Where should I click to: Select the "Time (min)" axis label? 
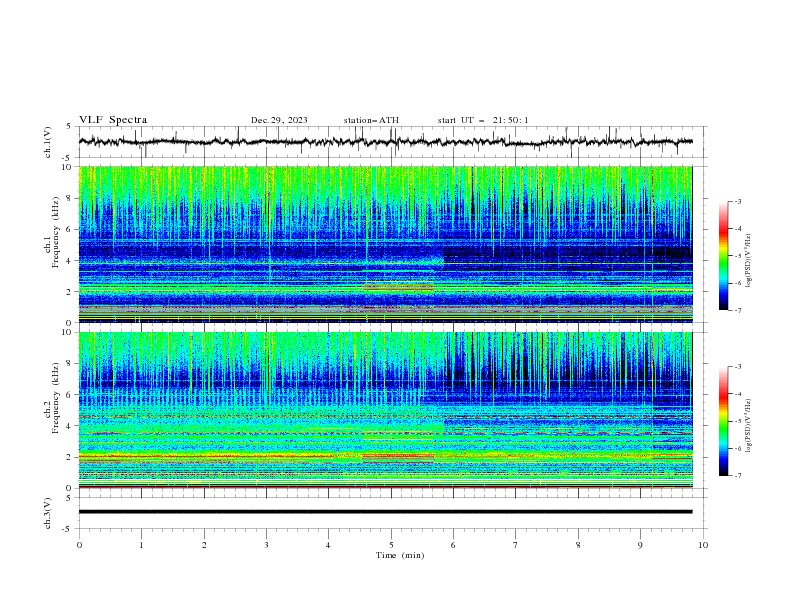pyautogui.click(x=400, y=555)
